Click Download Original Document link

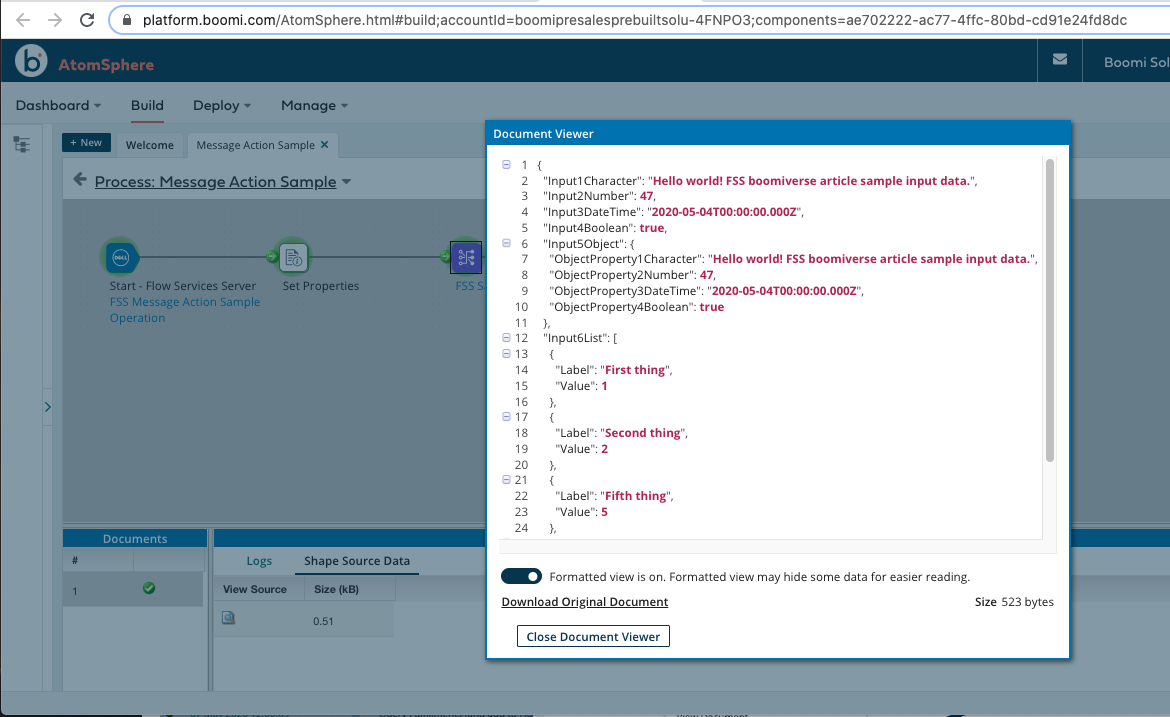pyautogui.click(x=584, y=601)
